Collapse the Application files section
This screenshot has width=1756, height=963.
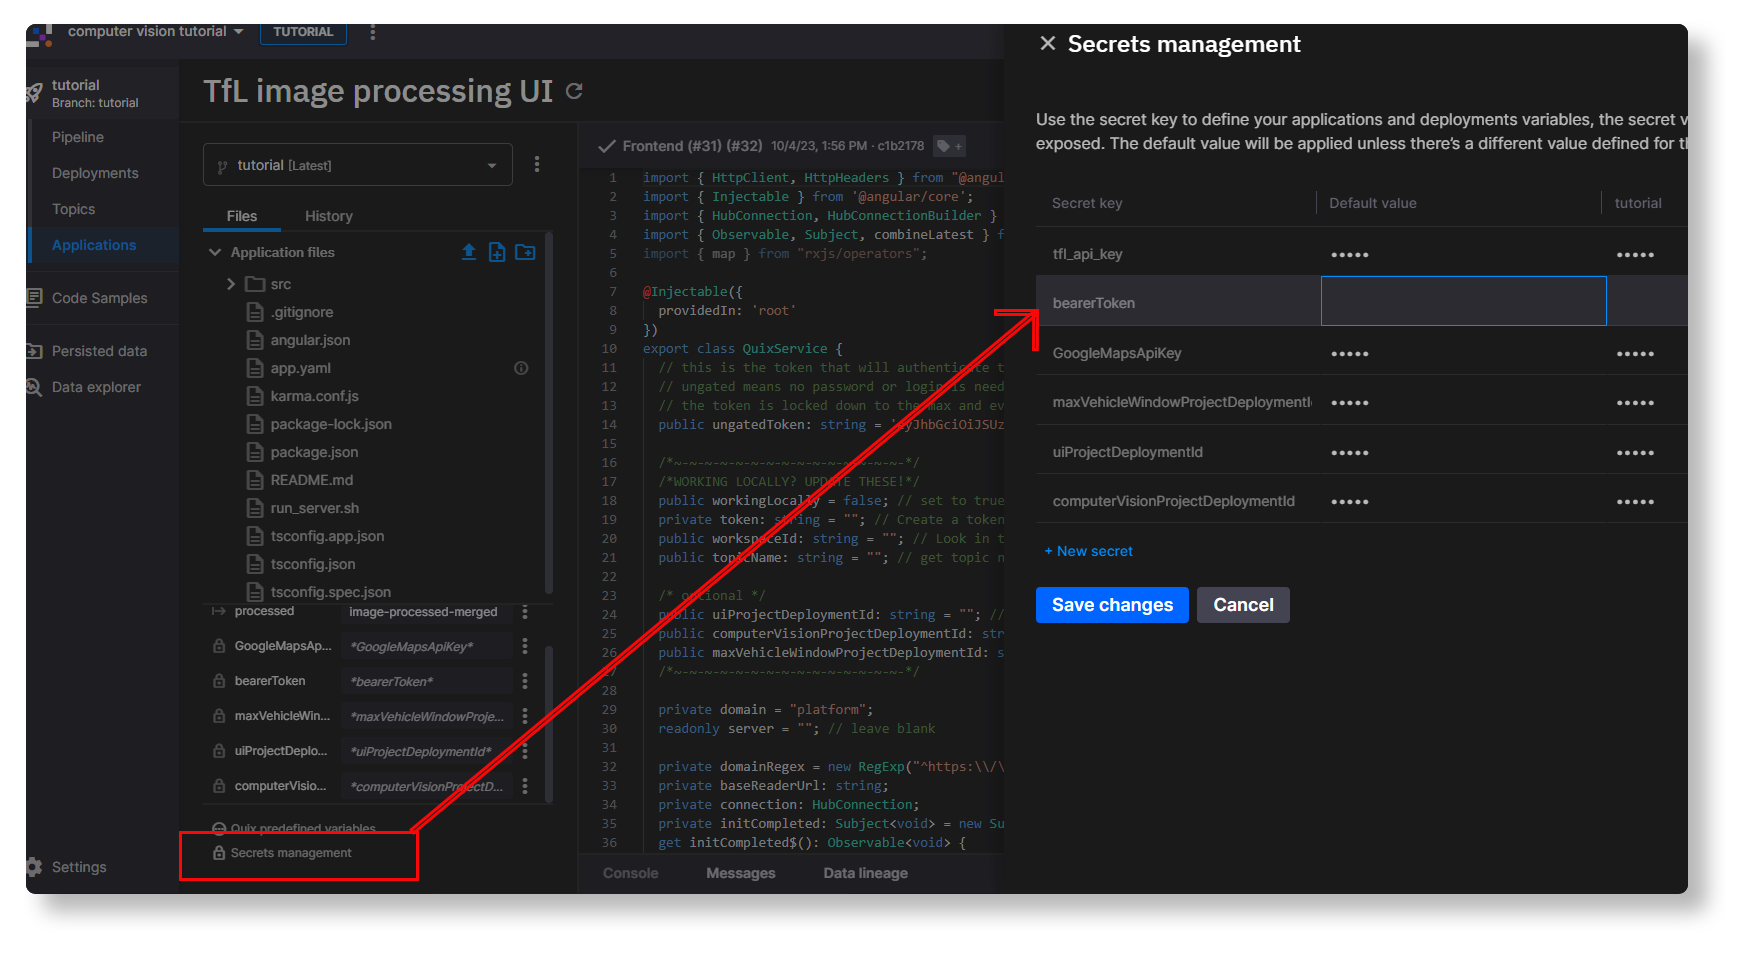pos(215,252)
